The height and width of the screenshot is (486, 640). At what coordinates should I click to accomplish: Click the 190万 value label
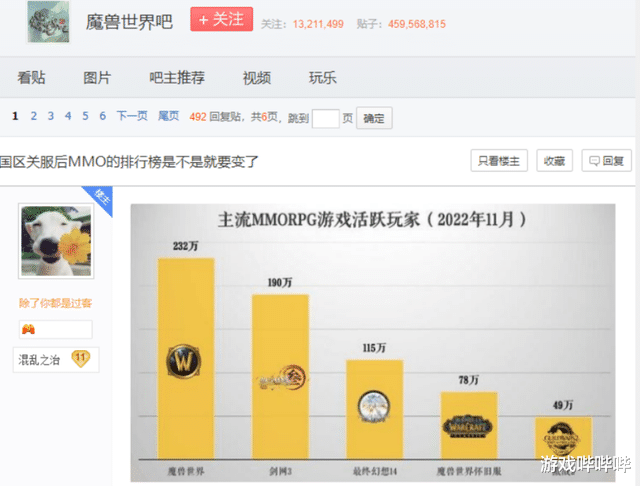(x=280, y=282)
